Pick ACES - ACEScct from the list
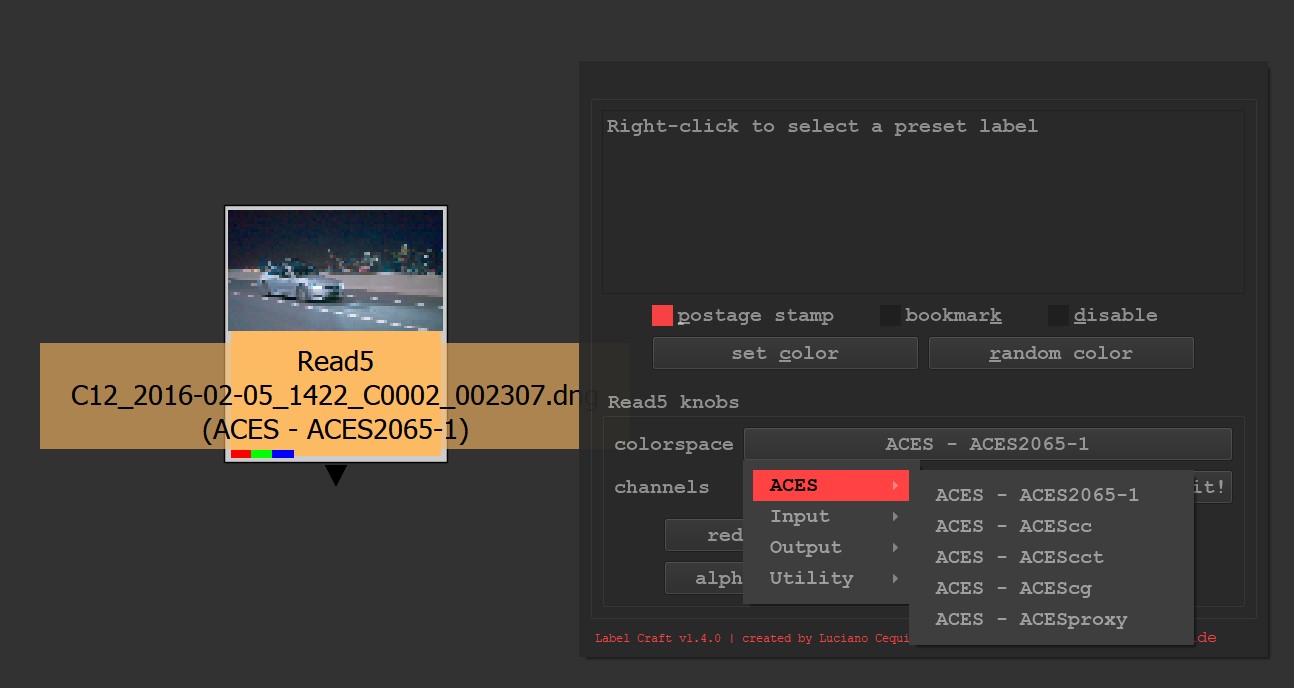 [x=1019, y=558]
